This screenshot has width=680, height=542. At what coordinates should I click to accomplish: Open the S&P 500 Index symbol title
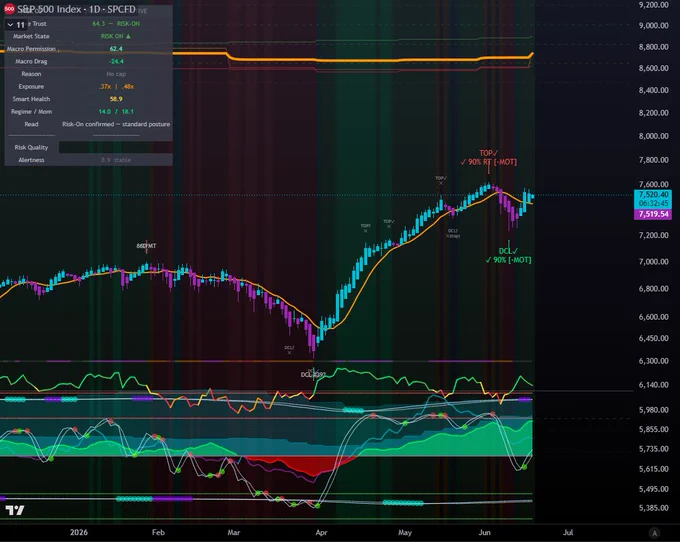tap(76, 9)
